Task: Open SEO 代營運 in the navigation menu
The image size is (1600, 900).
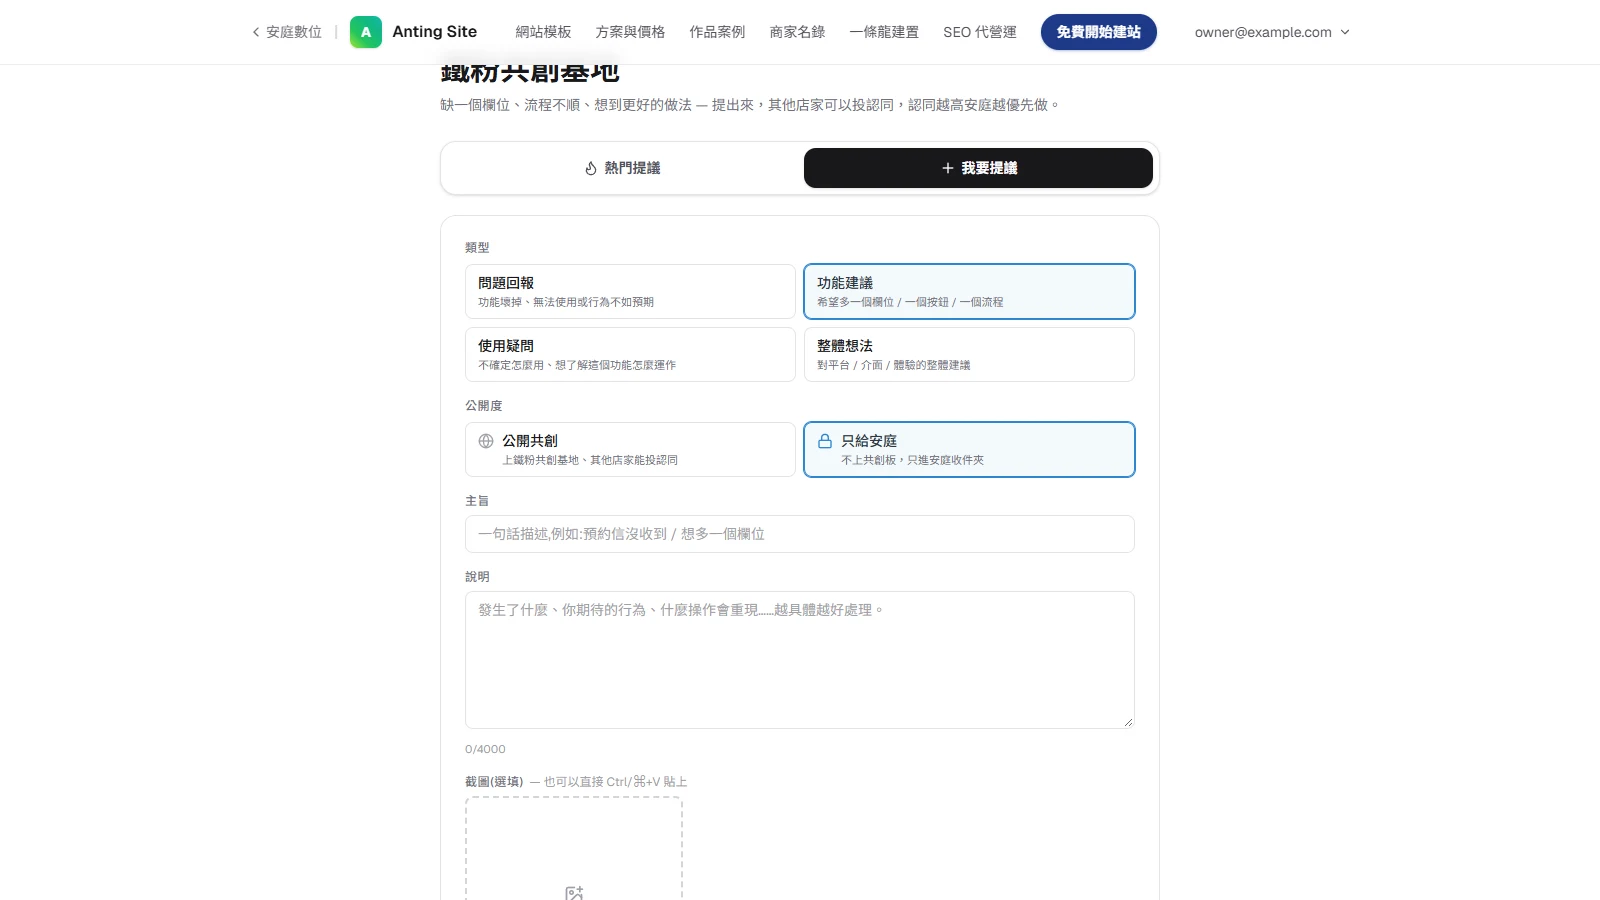Action: (x=980, y=32)
